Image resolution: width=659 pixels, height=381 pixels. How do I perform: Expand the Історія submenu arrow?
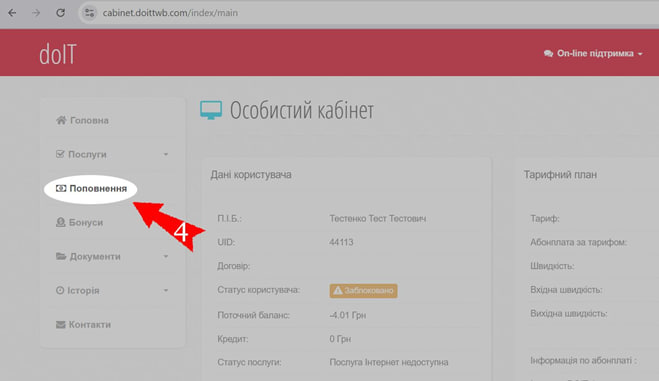click(x=166, y=291)
